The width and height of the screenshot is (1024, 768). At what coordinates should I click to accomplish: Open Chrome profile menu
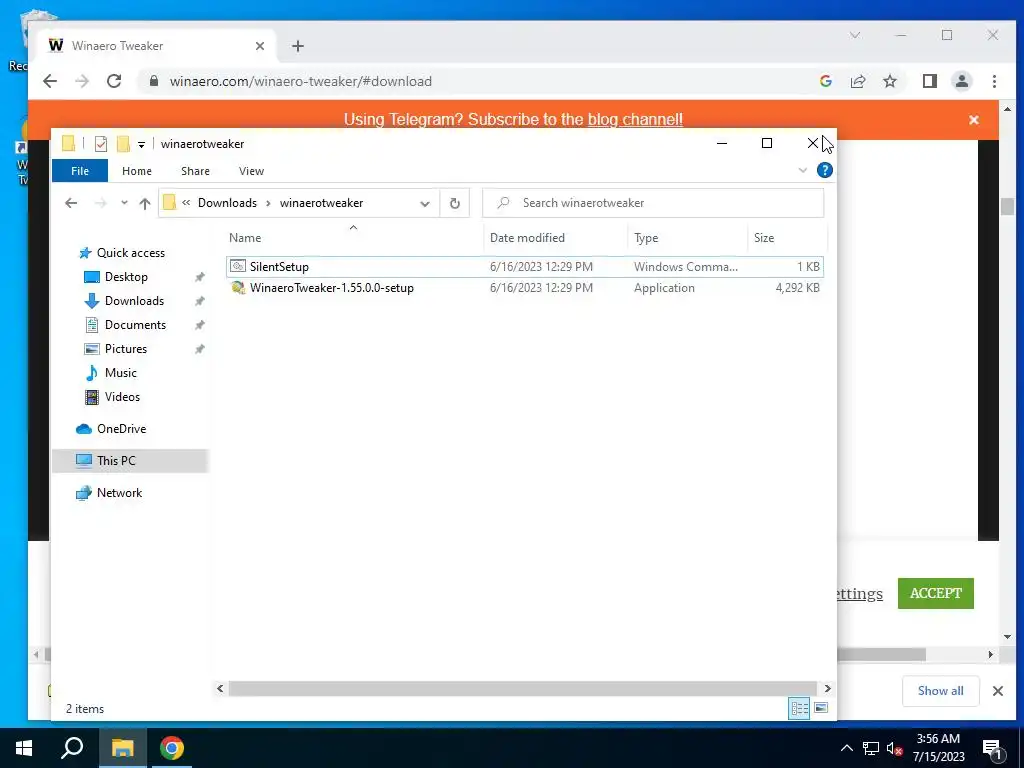tap(961, 81)
